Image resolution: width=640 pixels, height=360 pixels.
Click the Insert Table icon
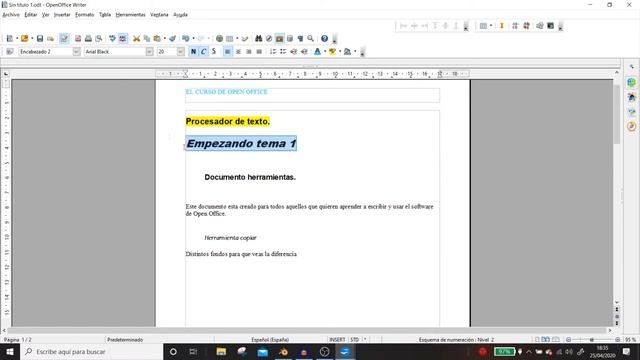[230, 38]
